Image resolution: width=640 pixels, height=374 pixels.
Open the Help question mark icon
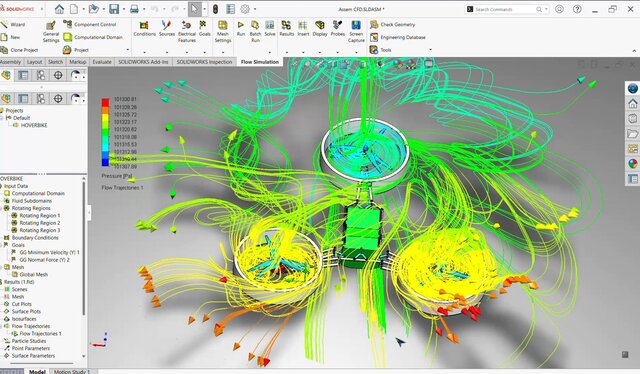click(x=577, y=9)
